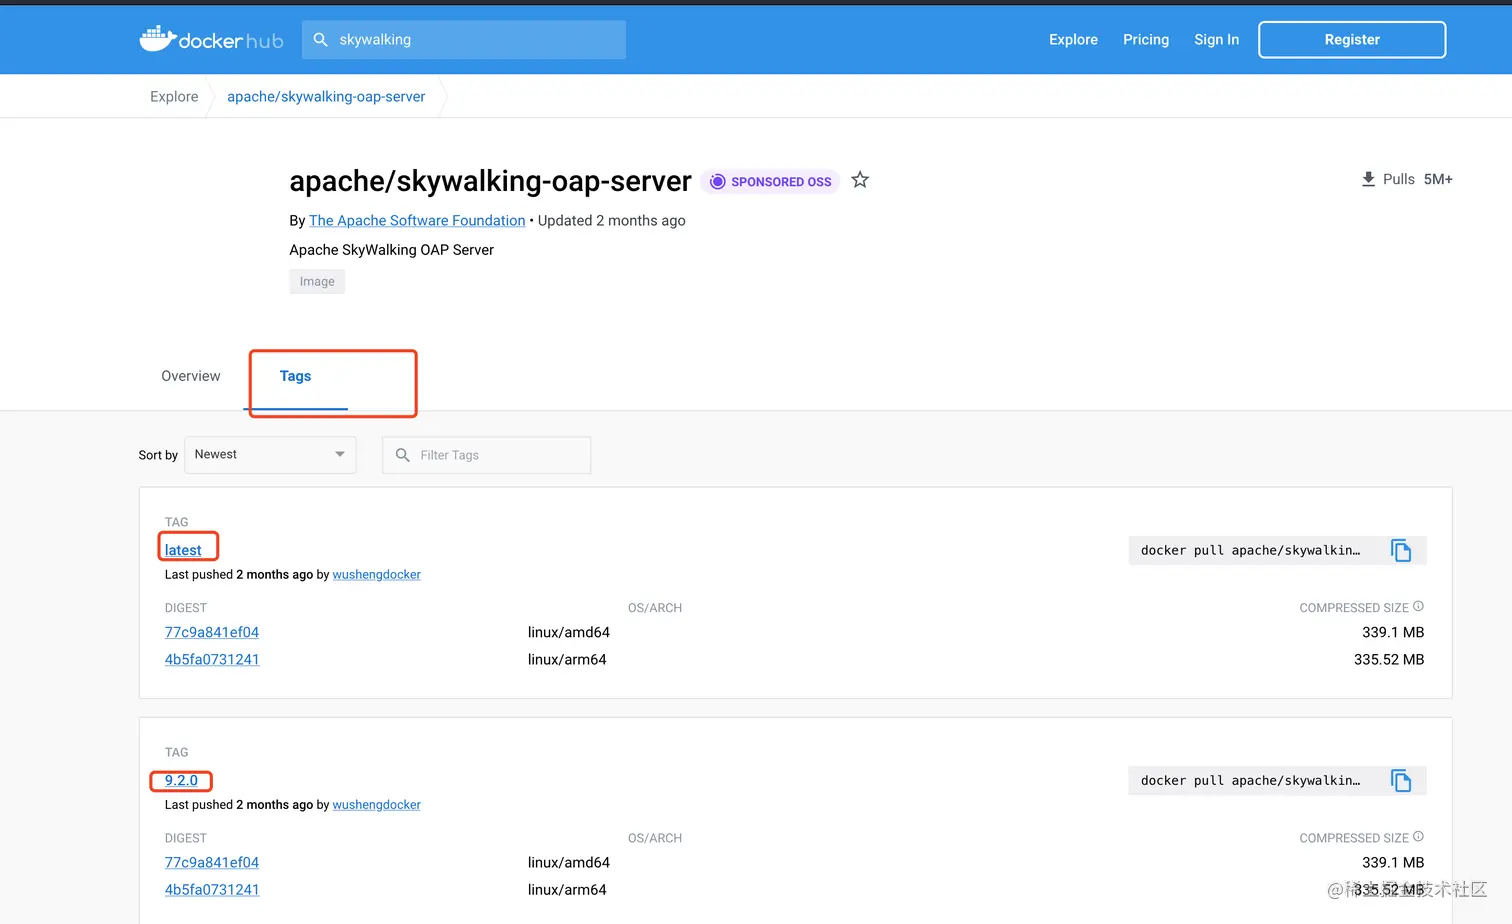This screenshot has width=1512, height=924.
Task: Click the Register button
Action: (1352, 40)
